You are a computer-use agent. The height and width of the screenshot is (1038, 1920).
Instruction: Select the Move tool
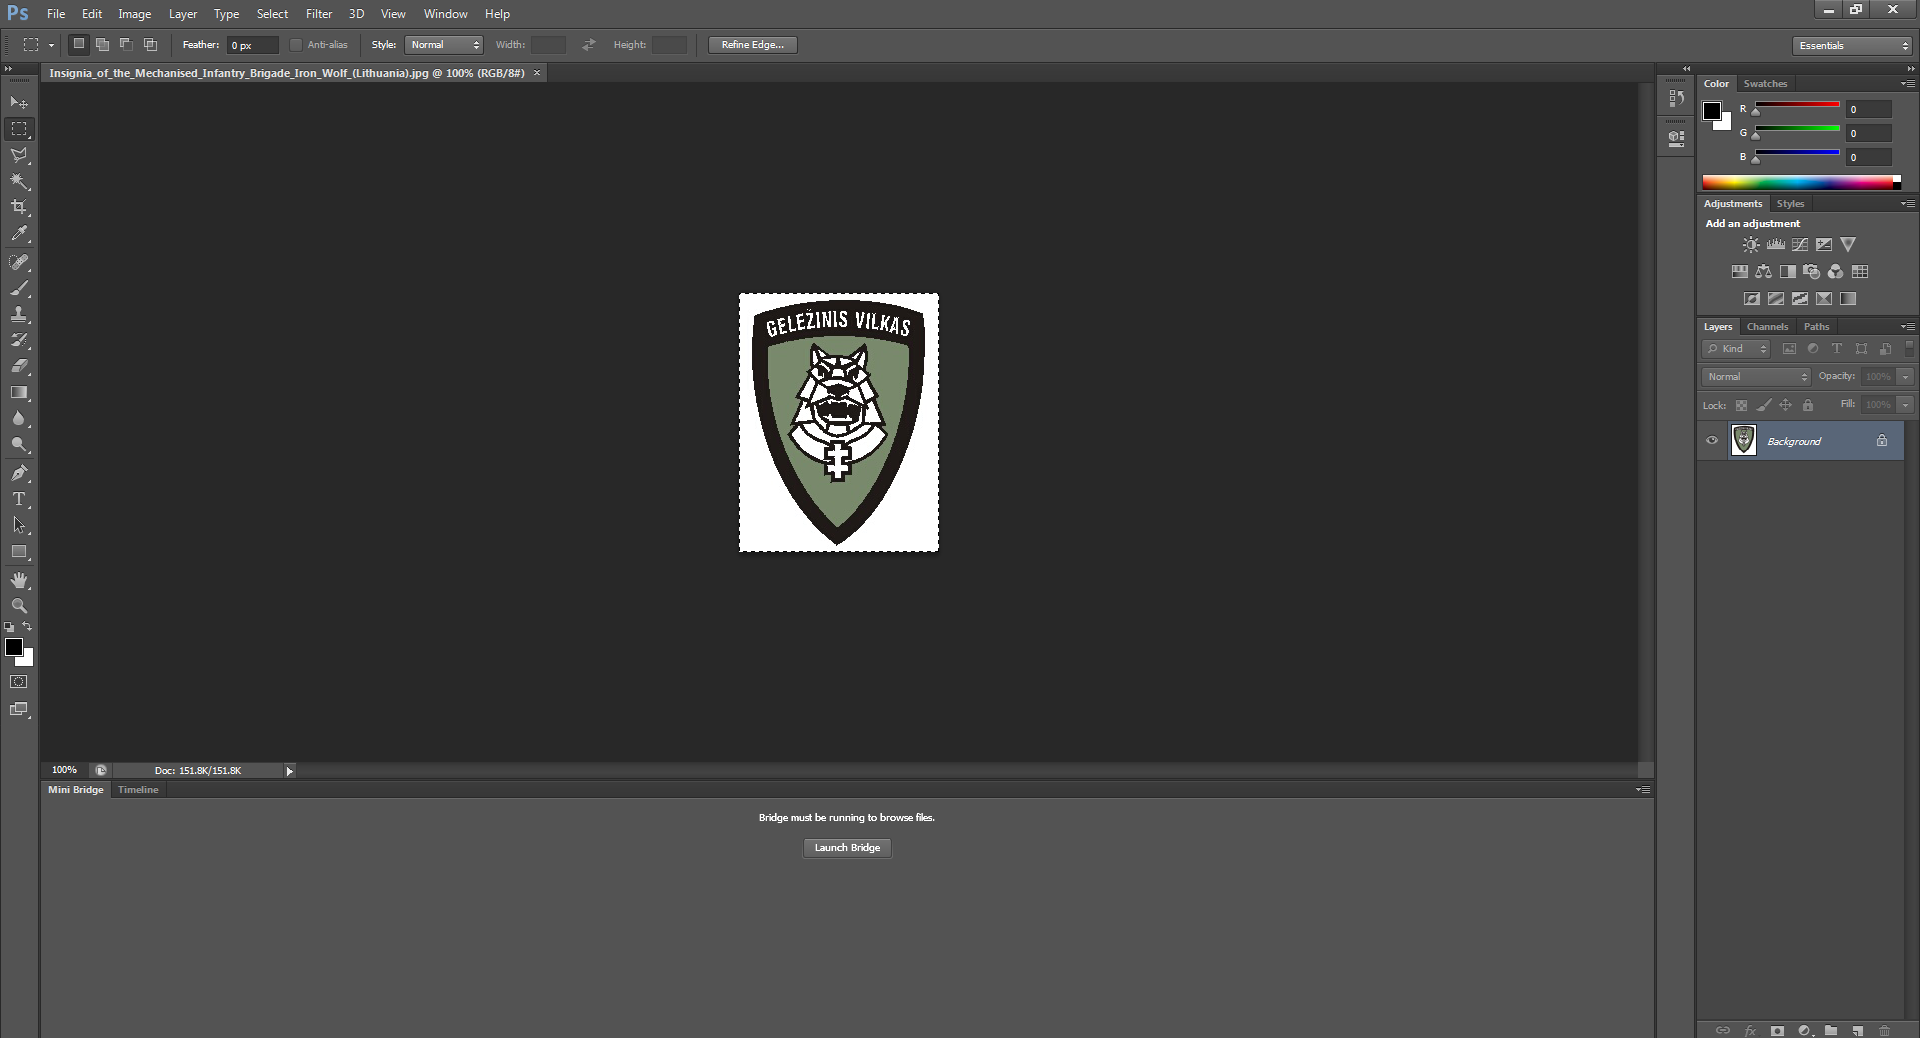pyautogui.click(x=19, y=103)
